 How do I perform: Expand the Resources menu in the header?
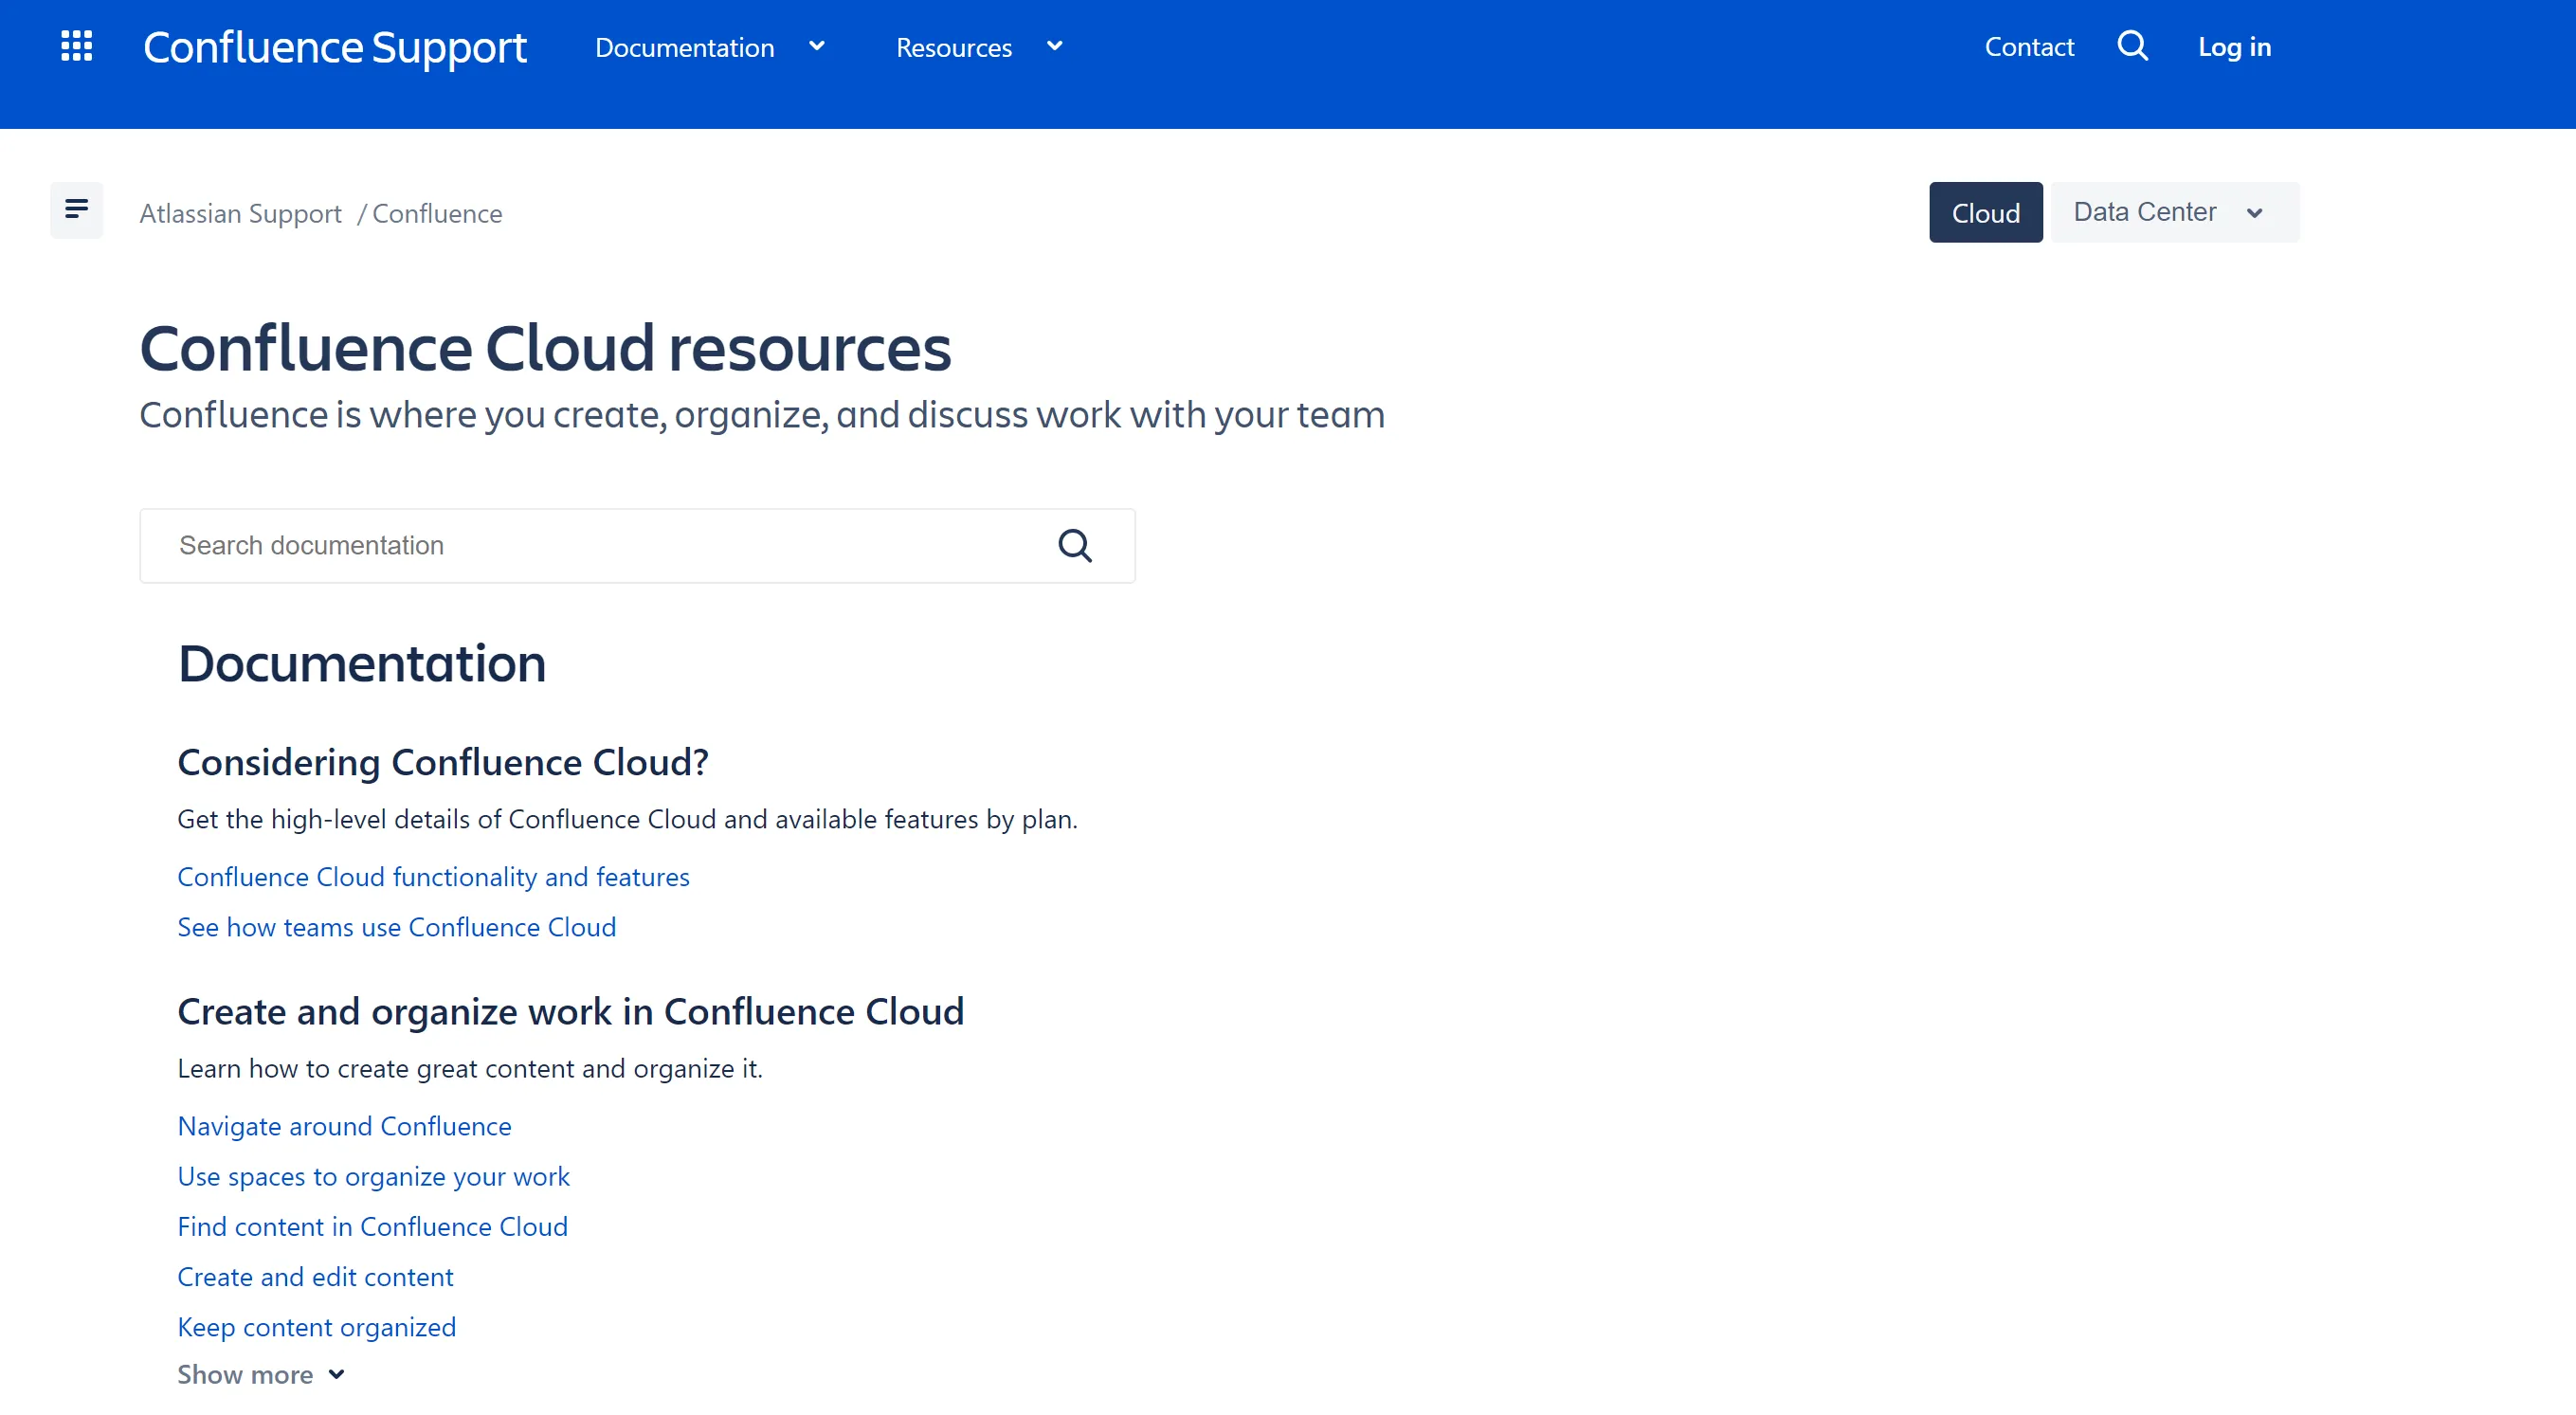point(979,47)
